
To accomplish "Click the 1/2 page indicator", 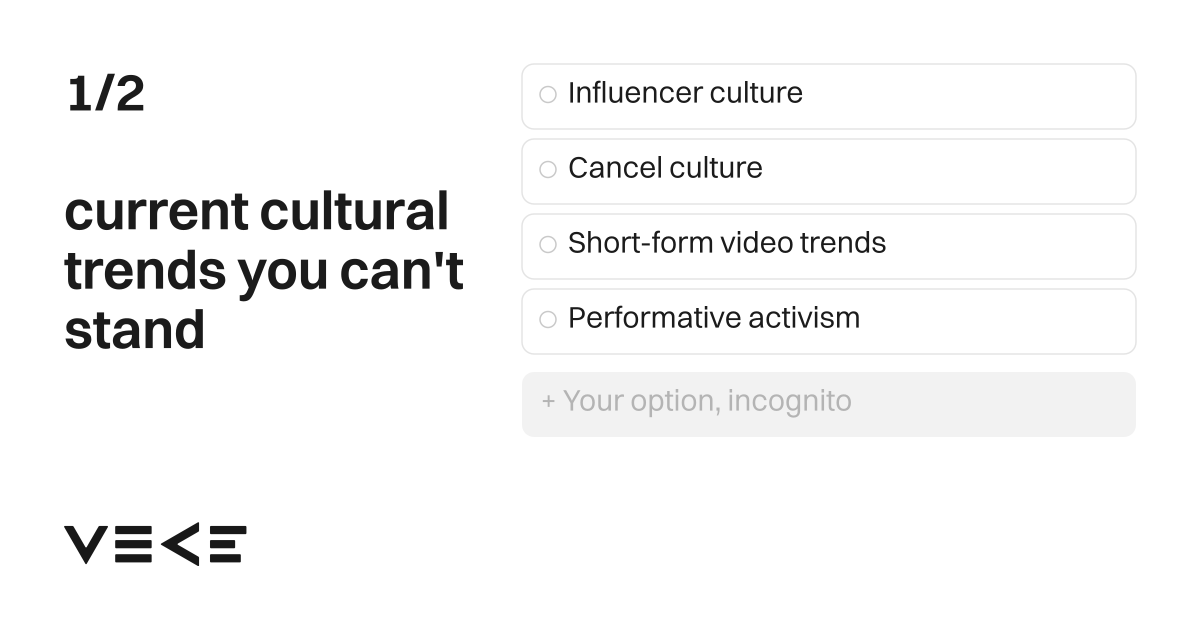I will (x=106, y=94).
